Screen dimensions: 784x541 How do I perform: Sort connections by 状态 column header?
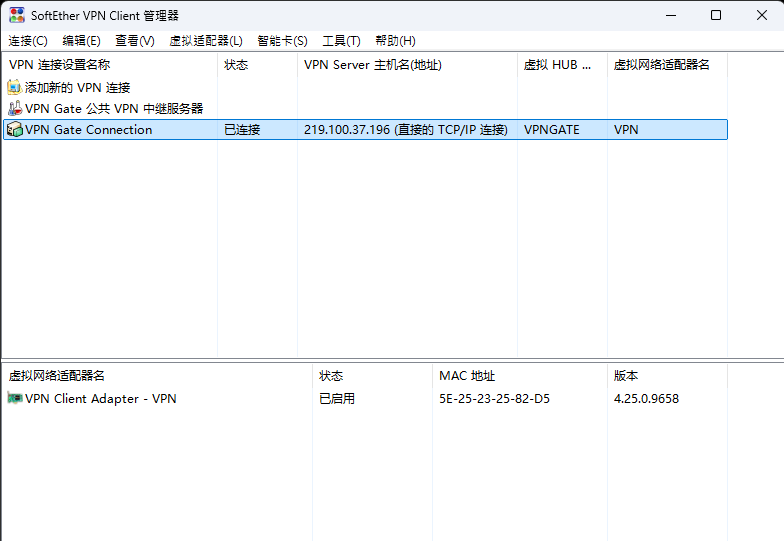[x=236, y=65]
